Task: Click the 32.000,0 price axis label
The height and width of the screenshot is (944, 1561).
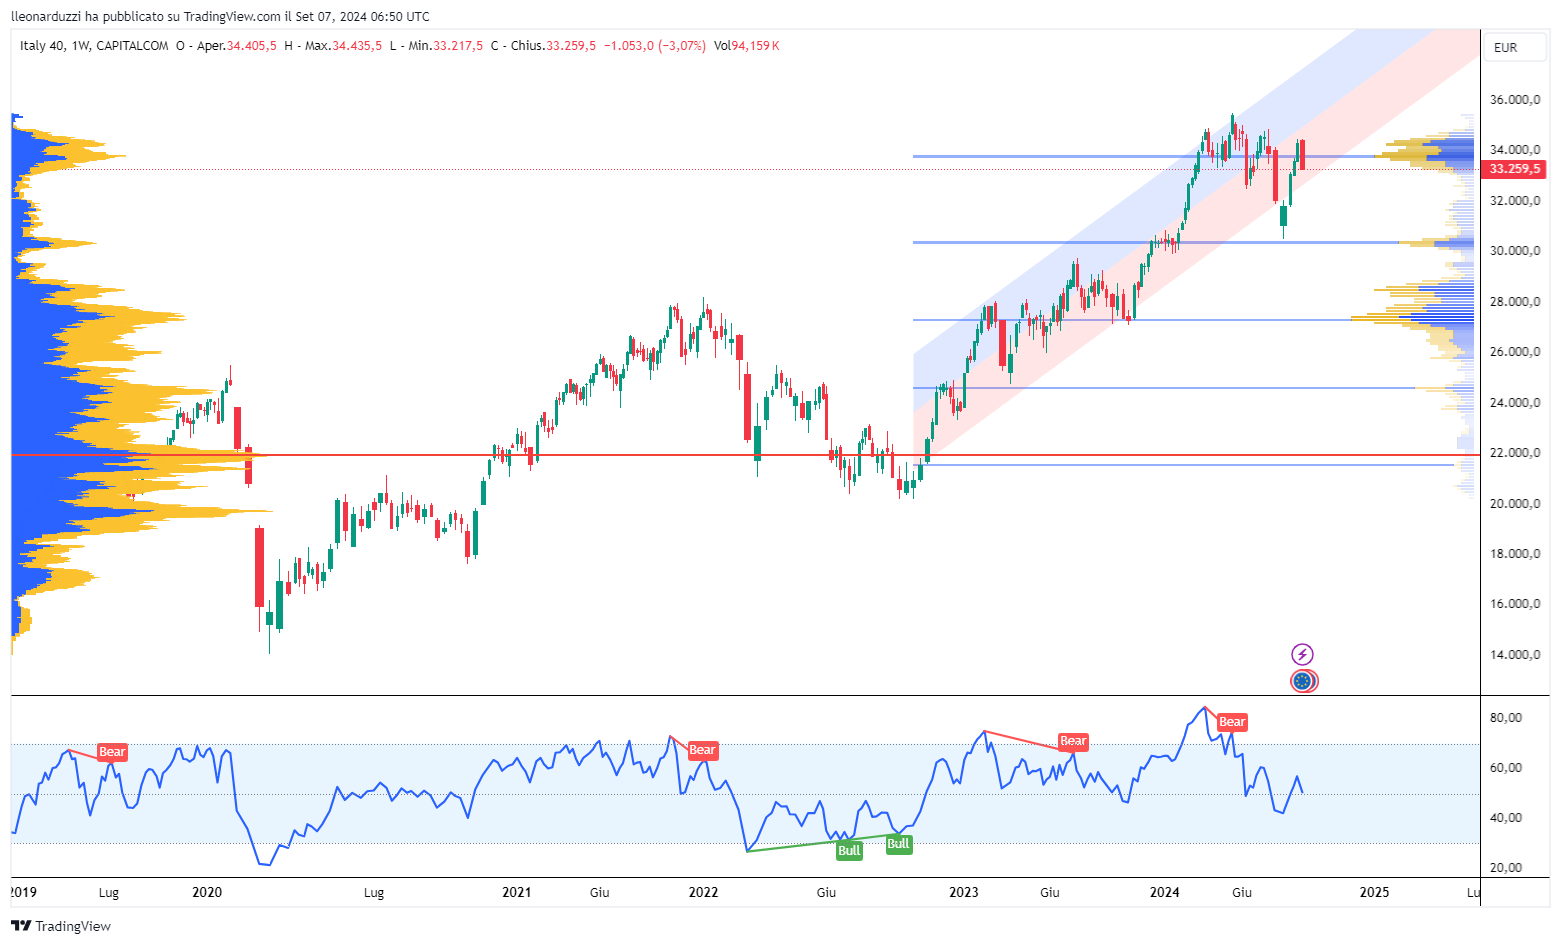Action: (x=1515, y=201)
